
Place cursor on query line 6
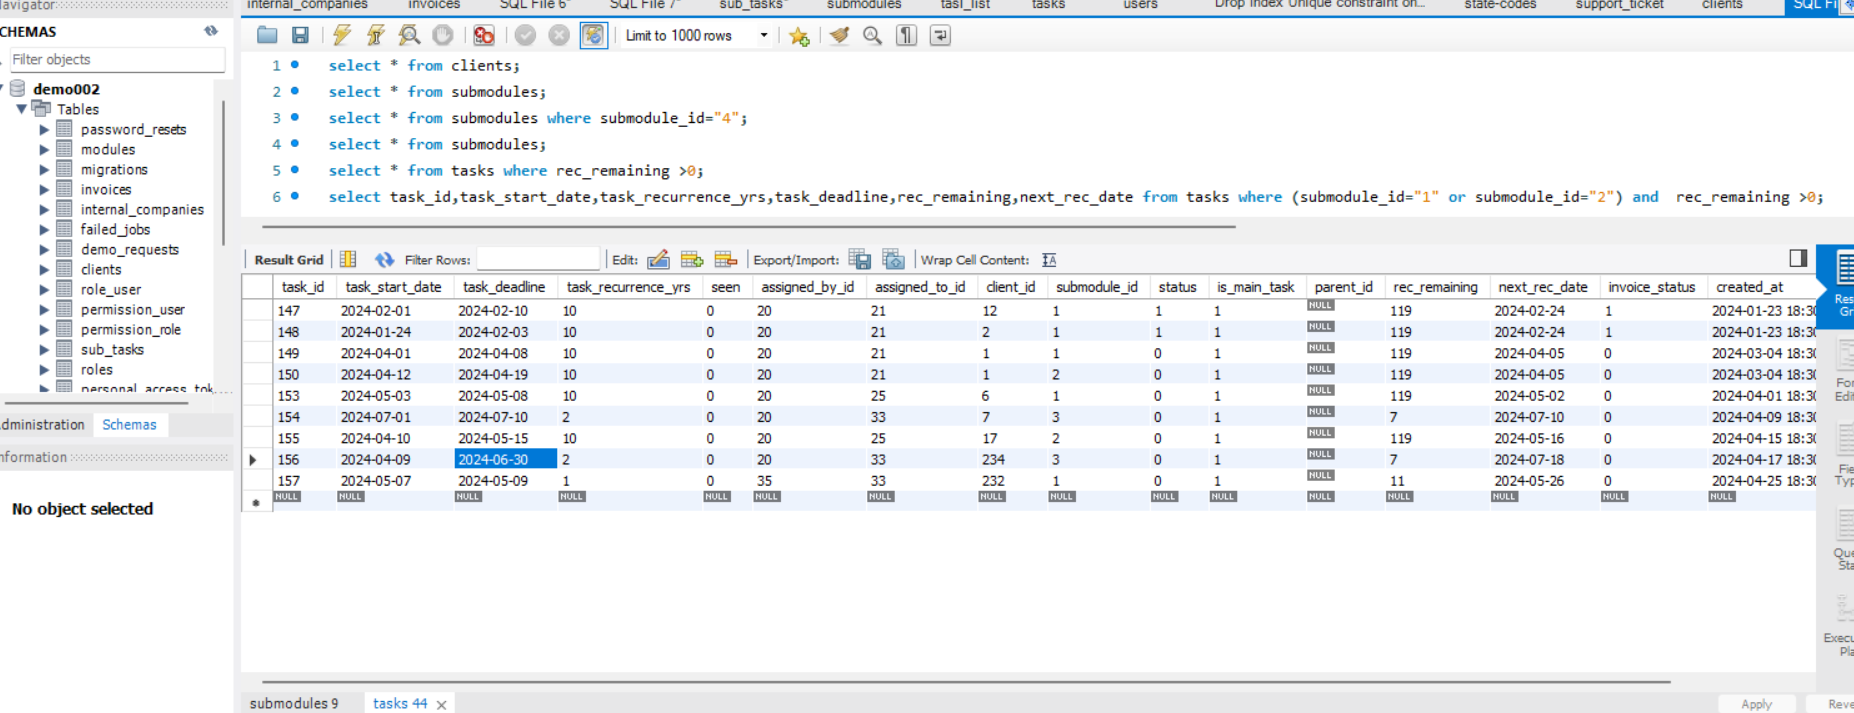click(x=1075, y=197)
